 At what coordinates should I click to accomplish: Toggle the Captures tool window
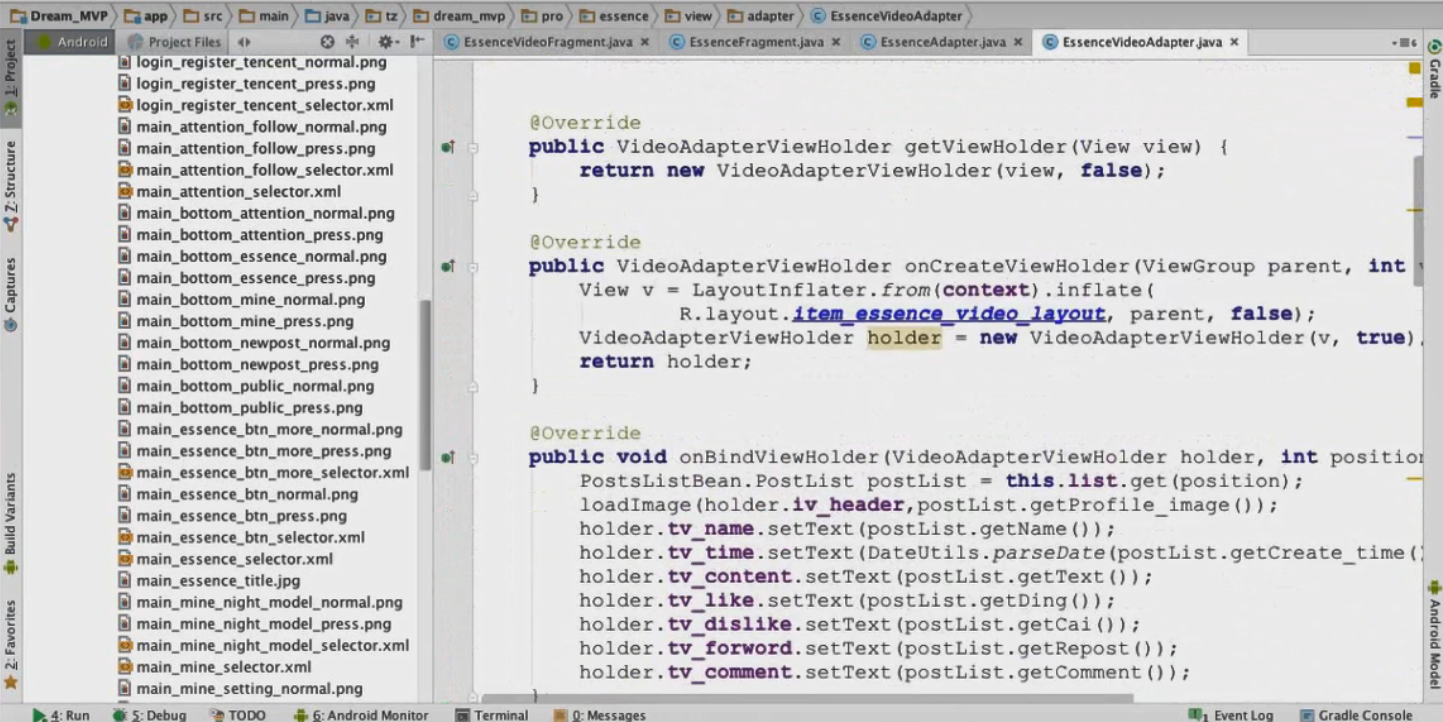pos(10,296)
